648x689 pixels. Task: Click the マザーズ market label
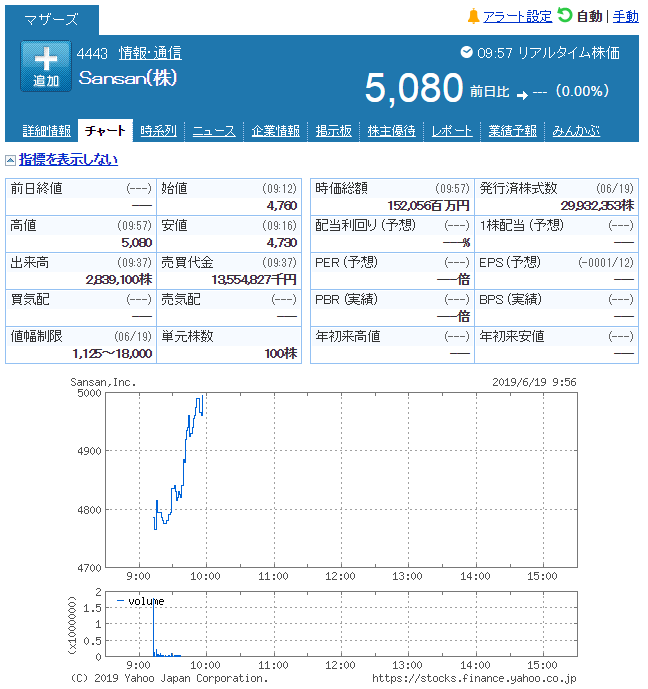tap(51, 19)
